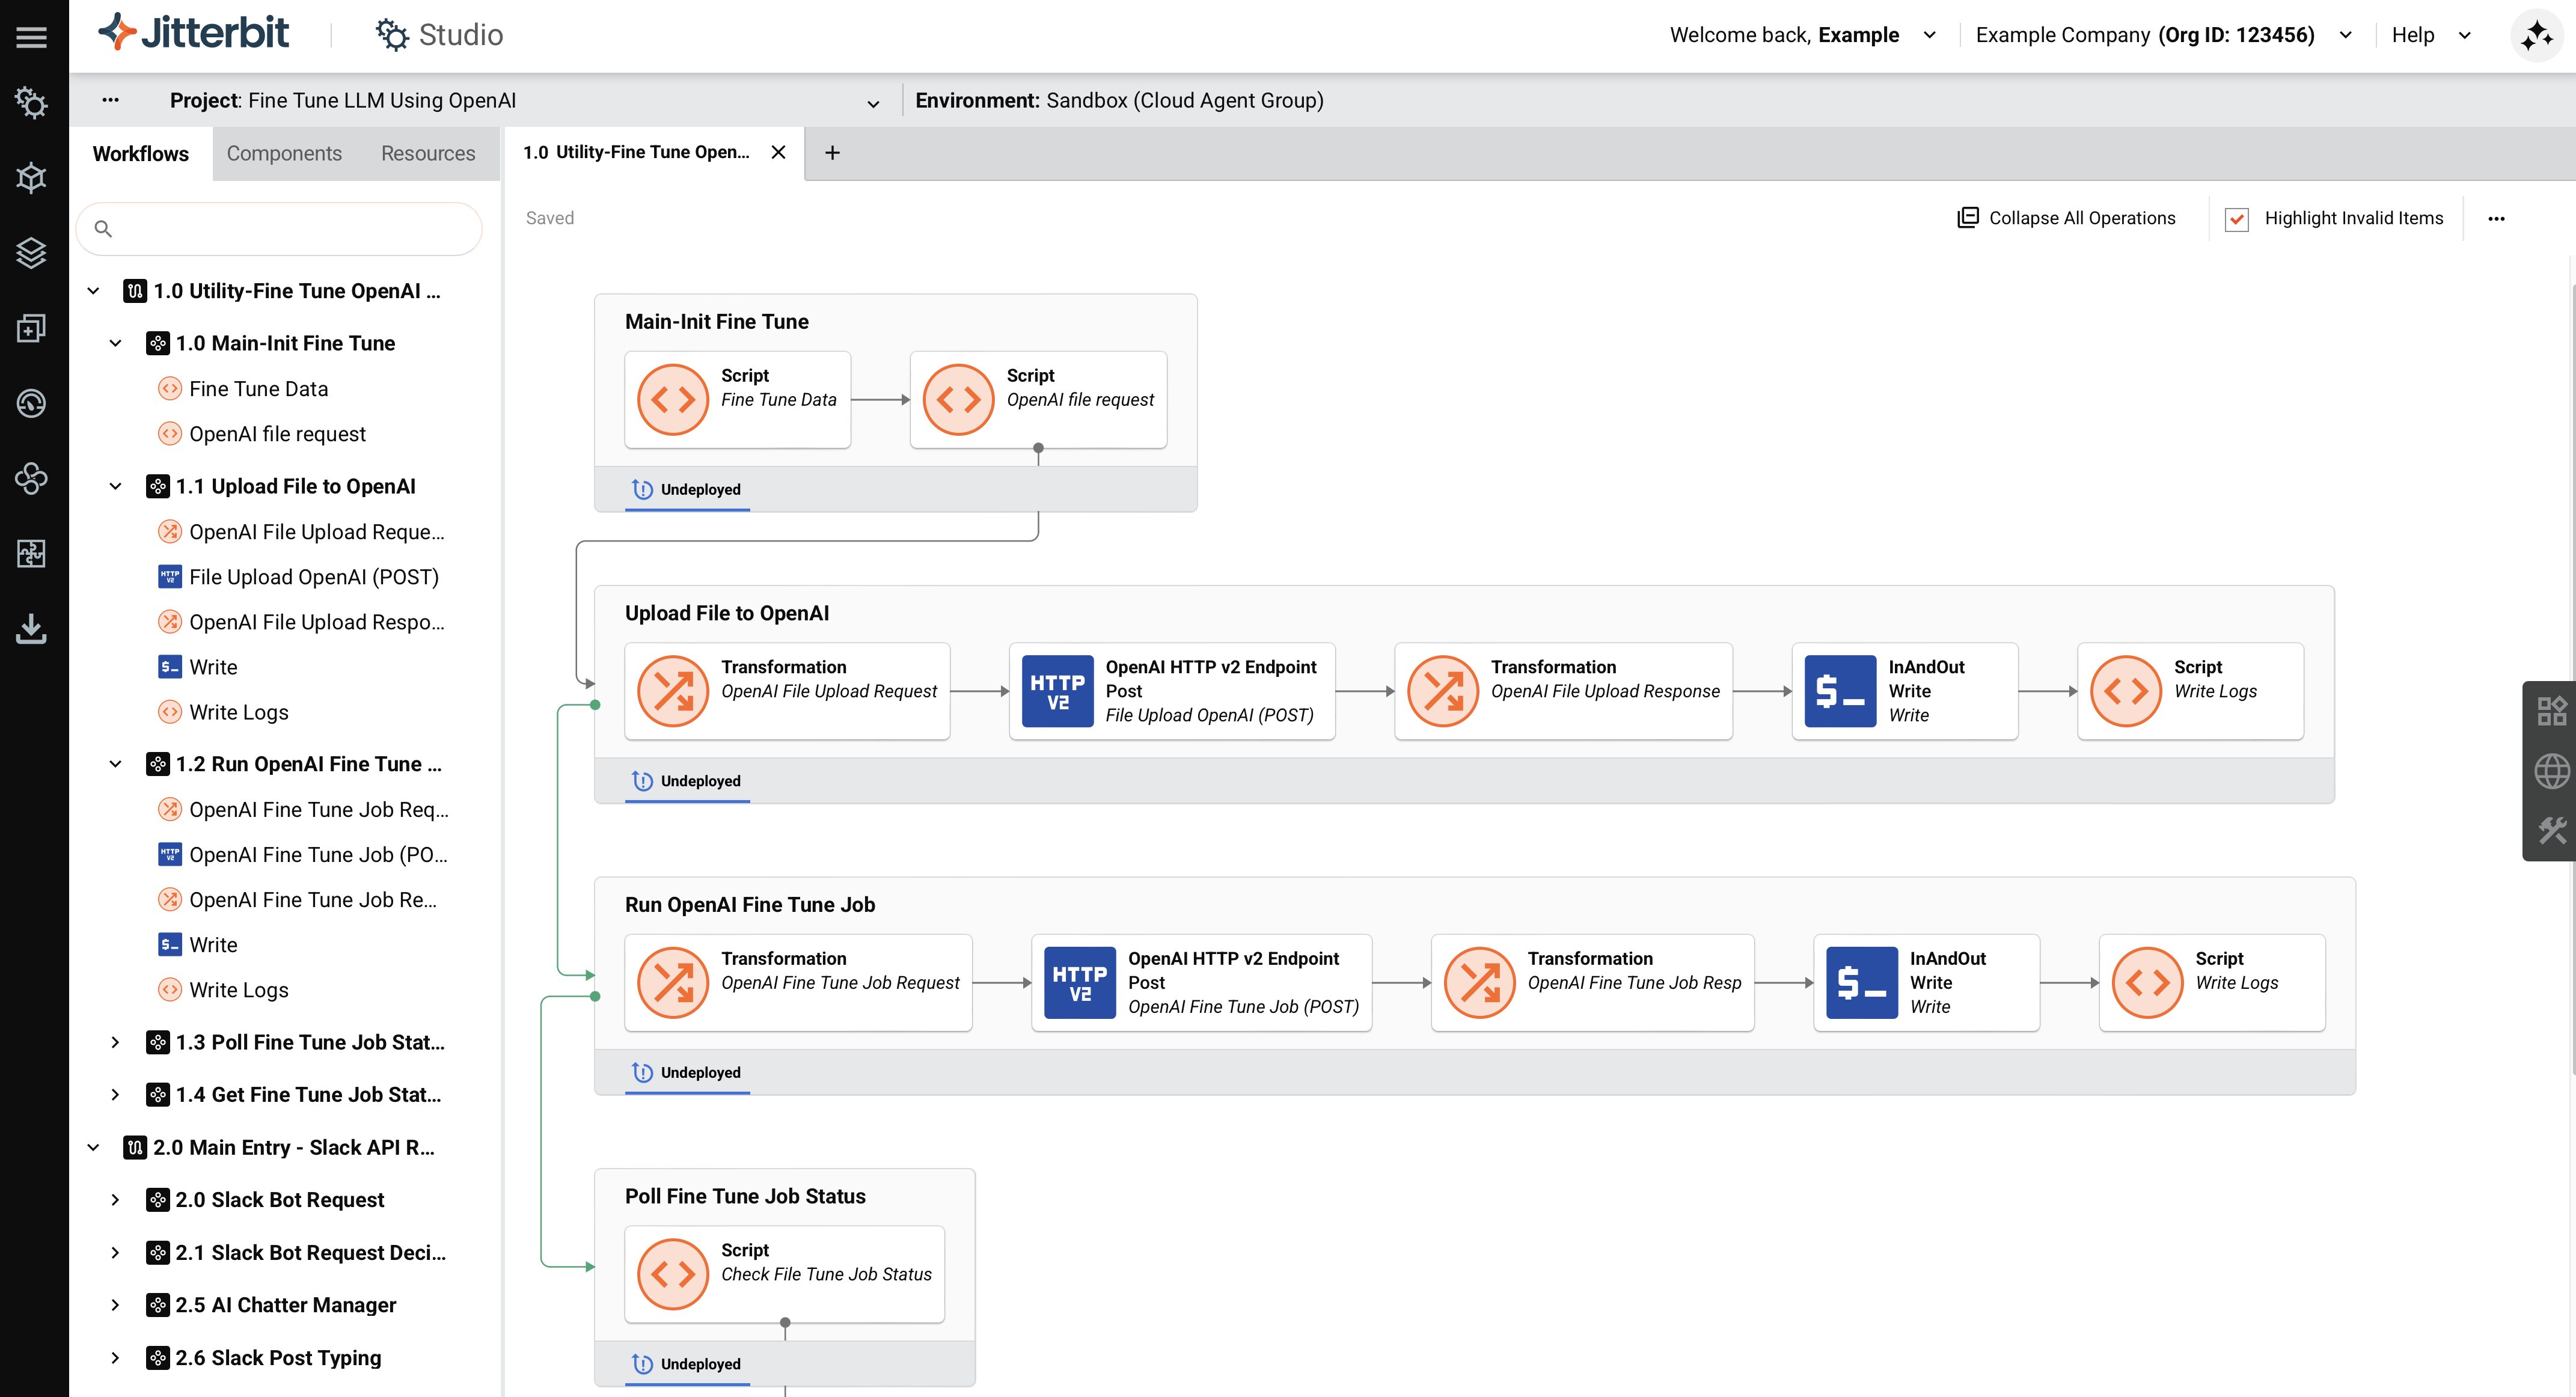Open the Project selection dropdown

click(x=872, y=102)
